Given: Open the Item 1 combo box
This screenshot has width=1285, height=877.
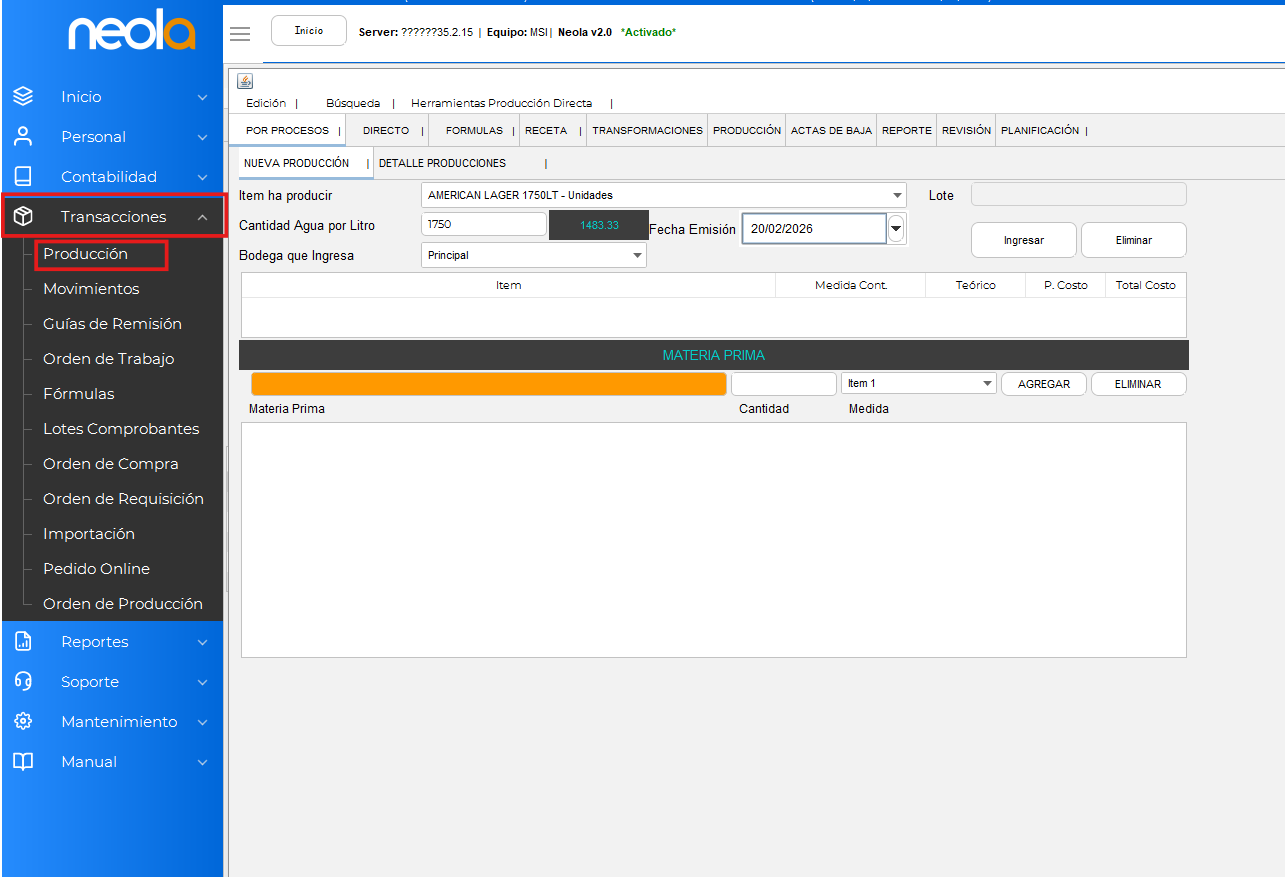Looking at the screenshot, I should click(x=987, y=384).
